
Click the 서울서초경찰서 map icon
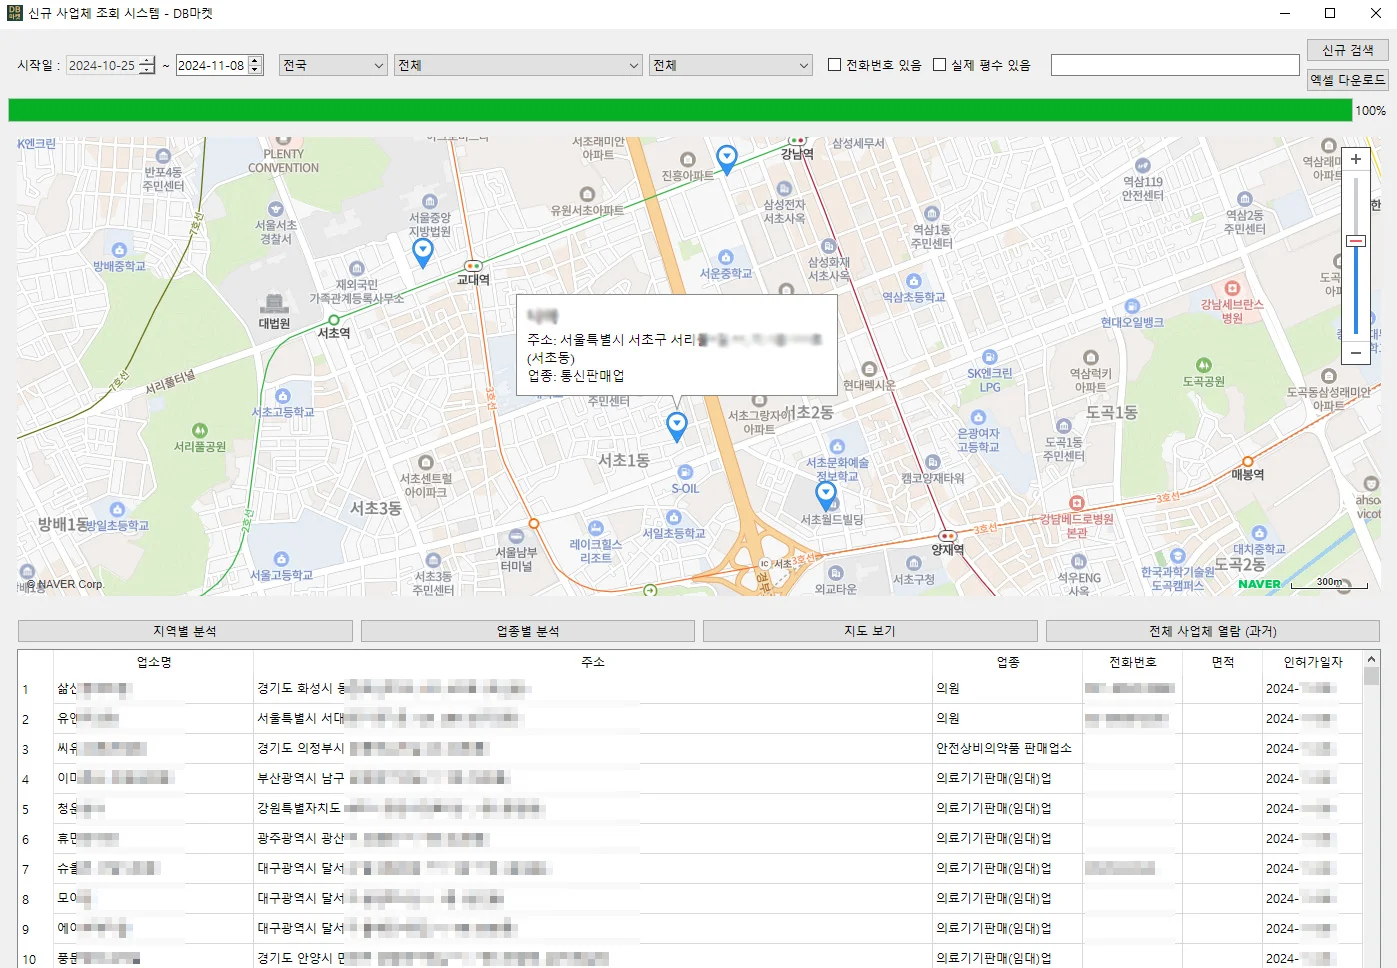coord(276,209)
